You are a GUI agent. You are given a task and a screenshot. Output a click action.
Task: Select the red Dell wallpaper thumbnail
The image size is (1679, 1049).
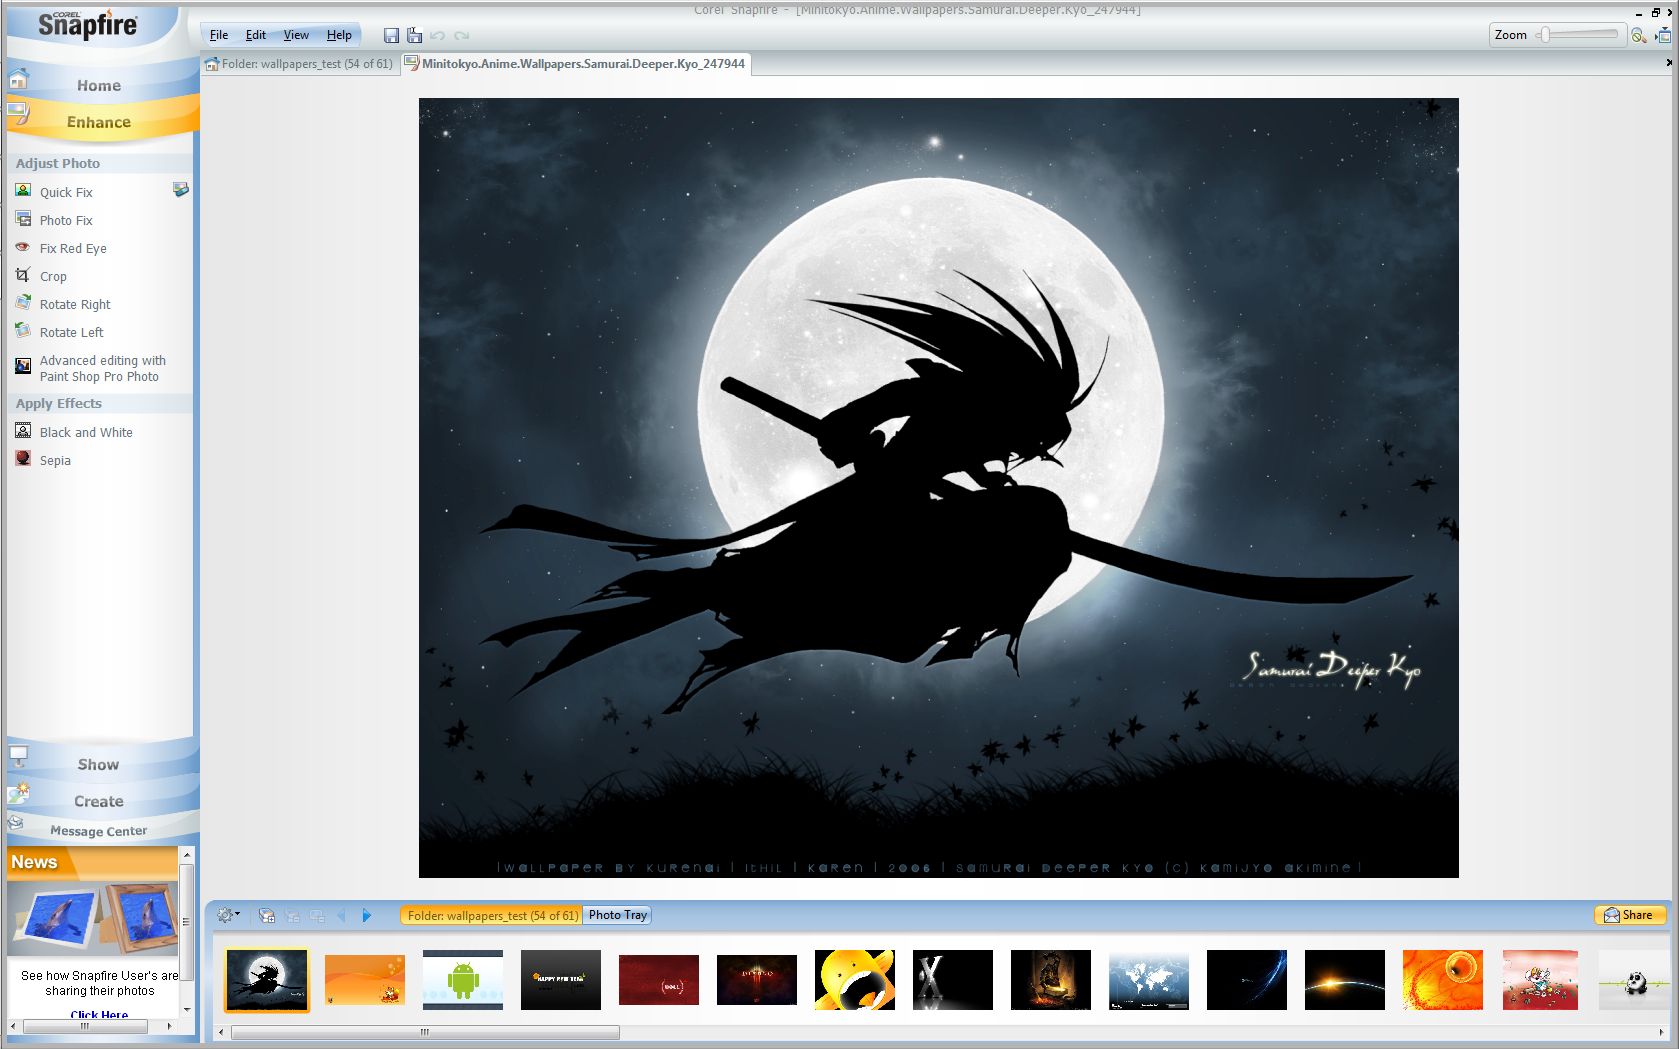(x=659, y=980)
